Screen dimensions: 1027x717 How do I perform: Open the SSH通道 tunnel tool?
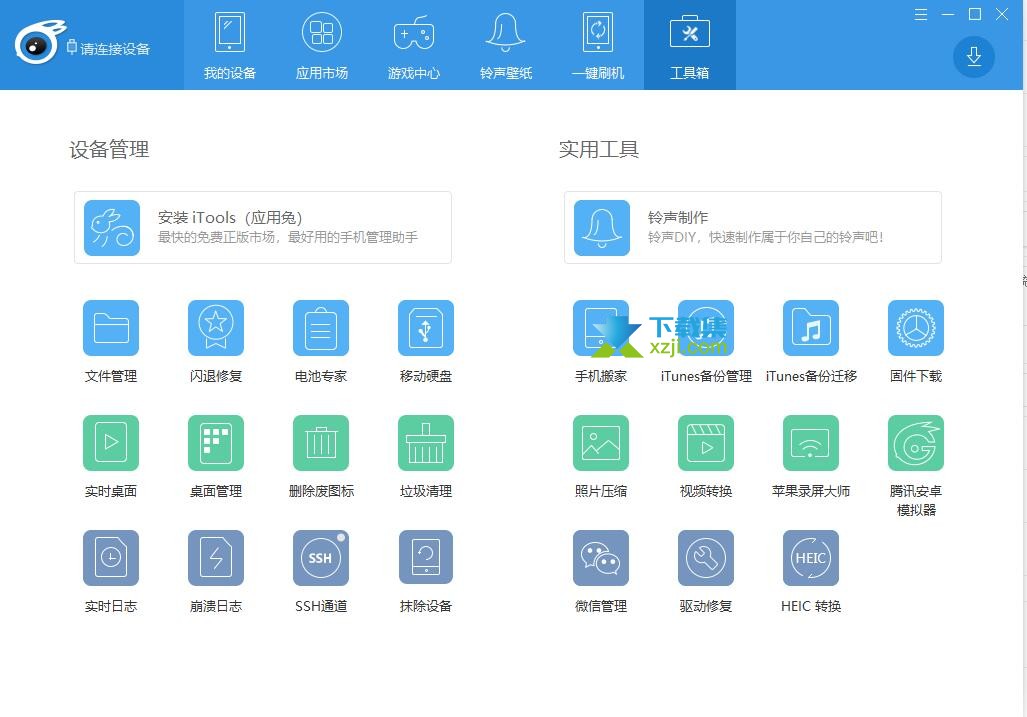pos(321,558)
